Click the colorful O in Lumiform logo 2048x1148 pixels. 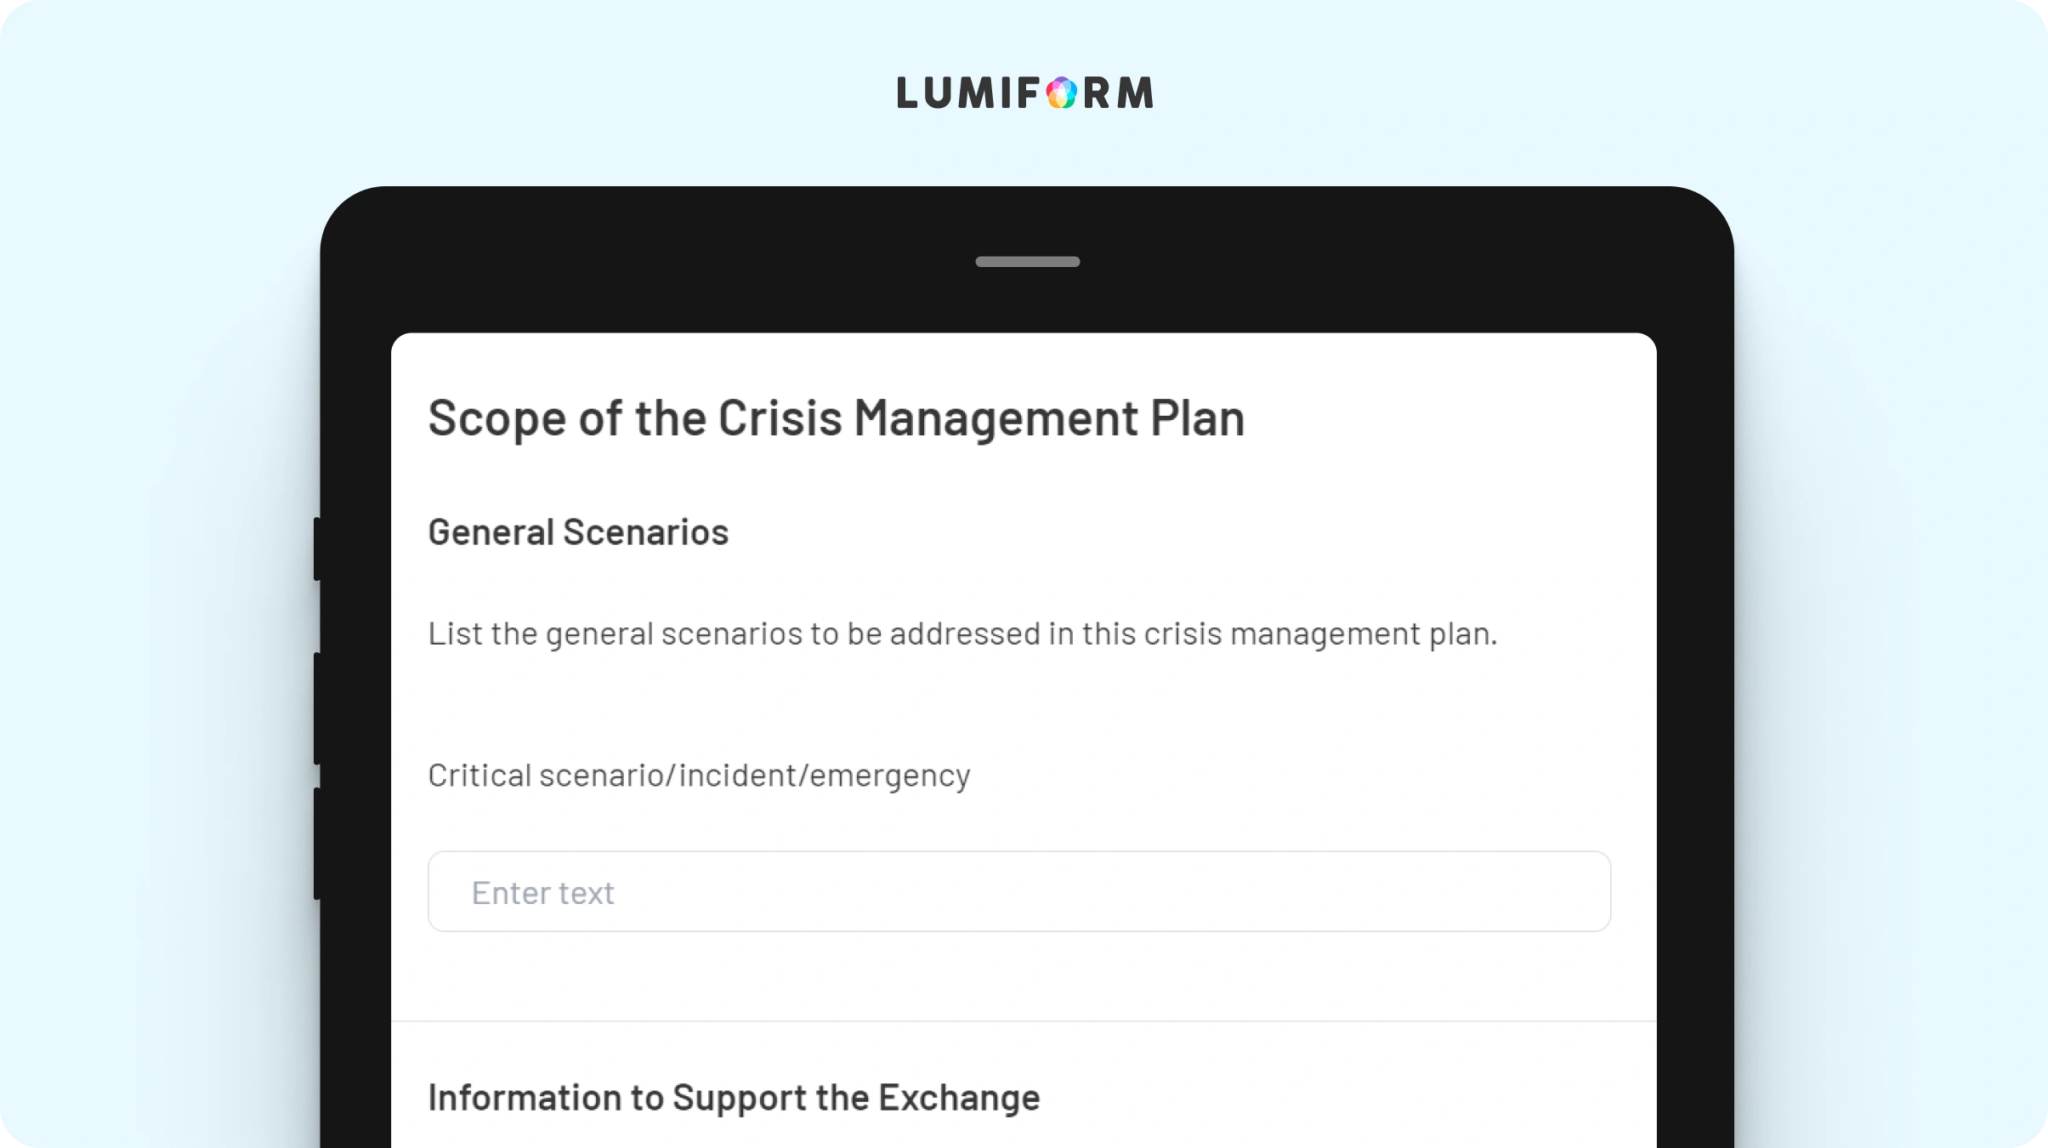(1061, 93)
